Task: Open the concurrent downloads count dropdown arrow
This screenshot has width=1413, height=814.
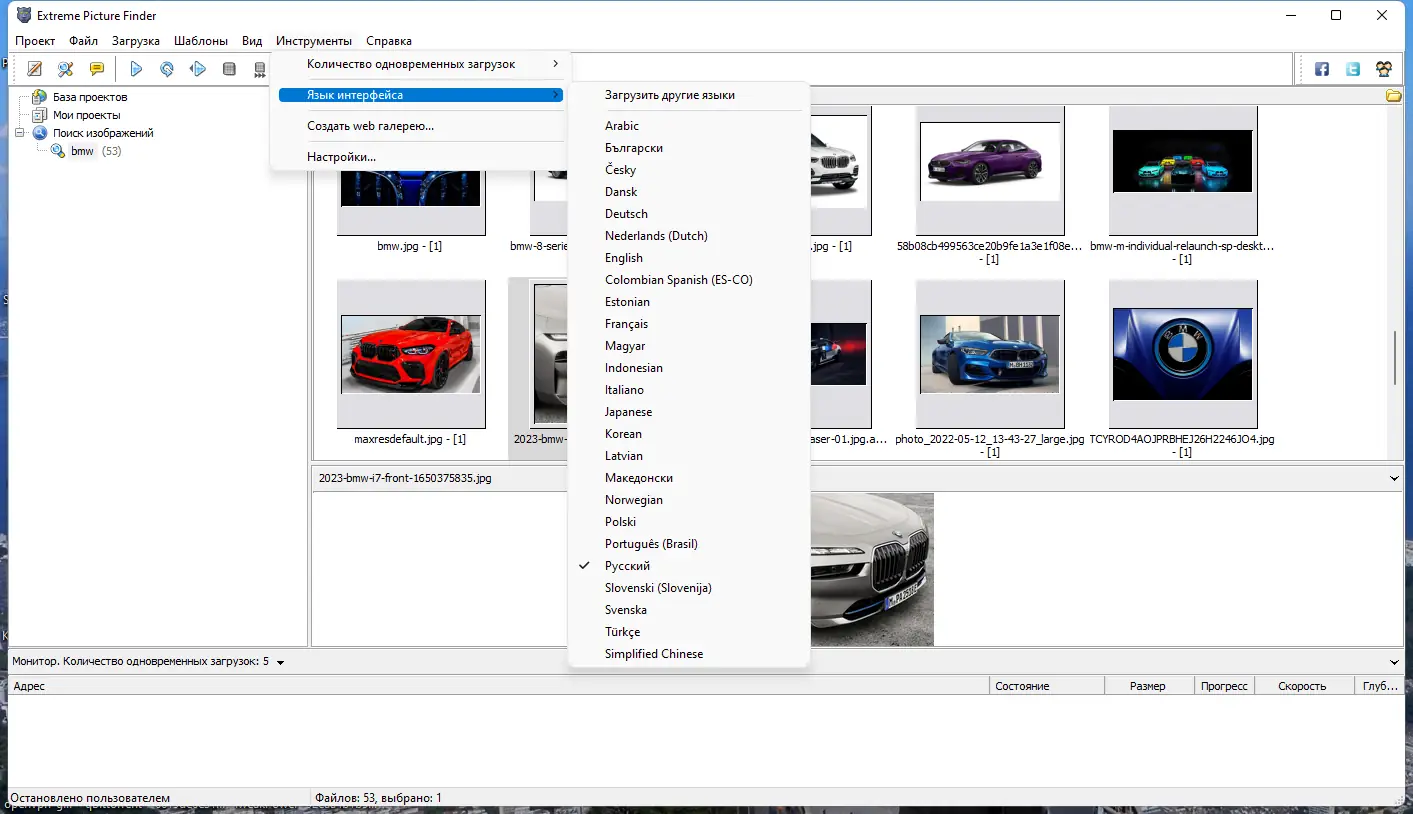Action: pos(281,662)
